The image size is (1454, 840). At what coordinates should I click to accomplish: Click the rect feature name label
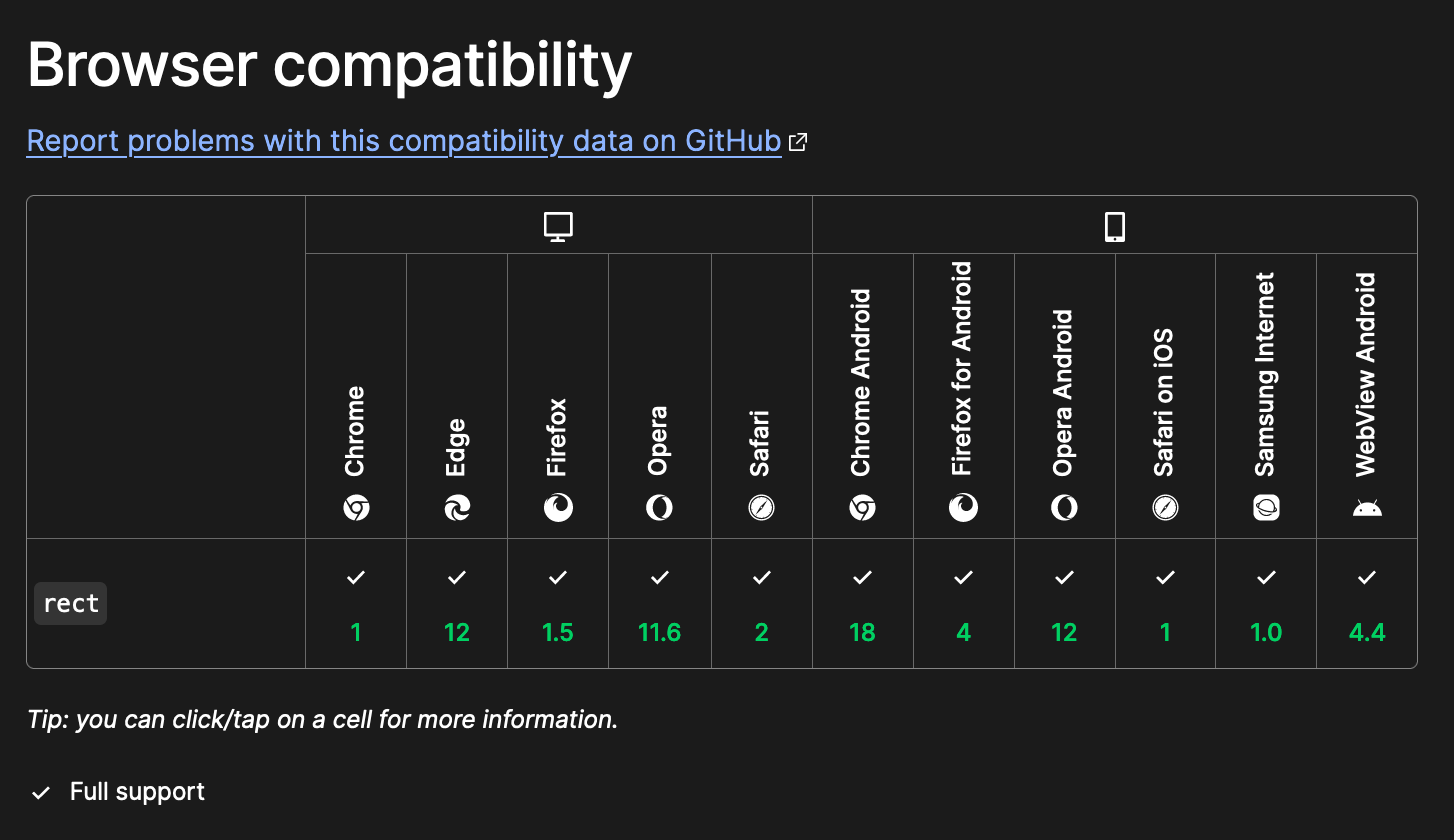pos(71,604)
